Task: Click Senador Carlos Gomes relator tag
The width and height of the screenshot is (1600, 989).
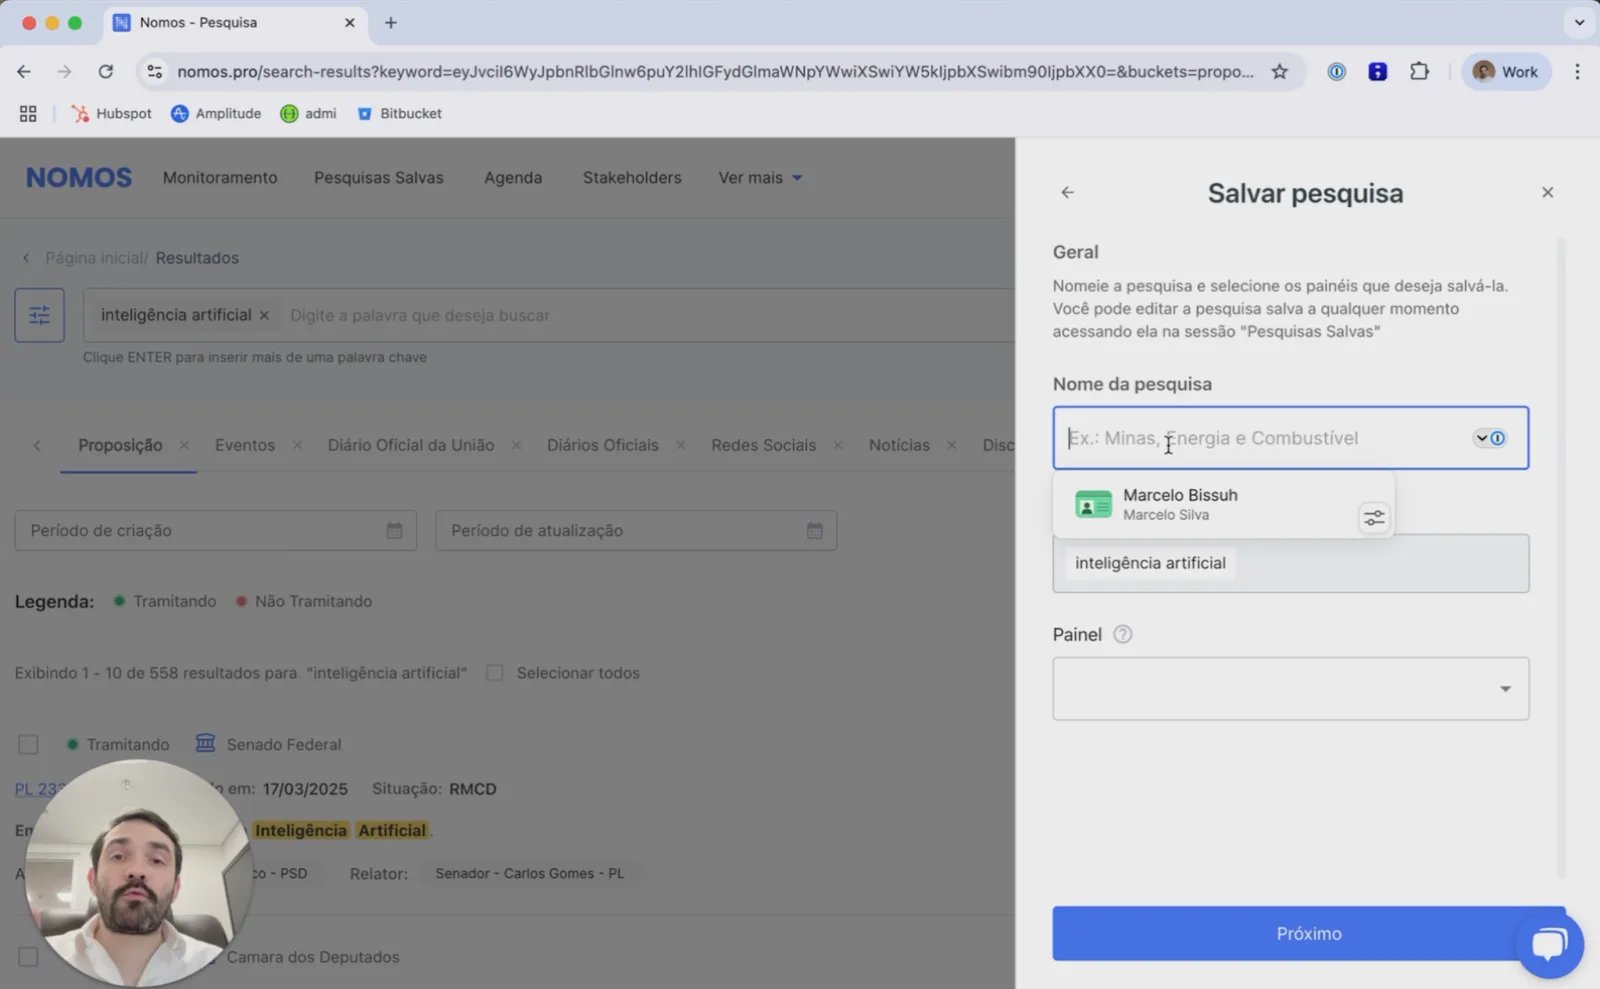Action: [529, 873]
